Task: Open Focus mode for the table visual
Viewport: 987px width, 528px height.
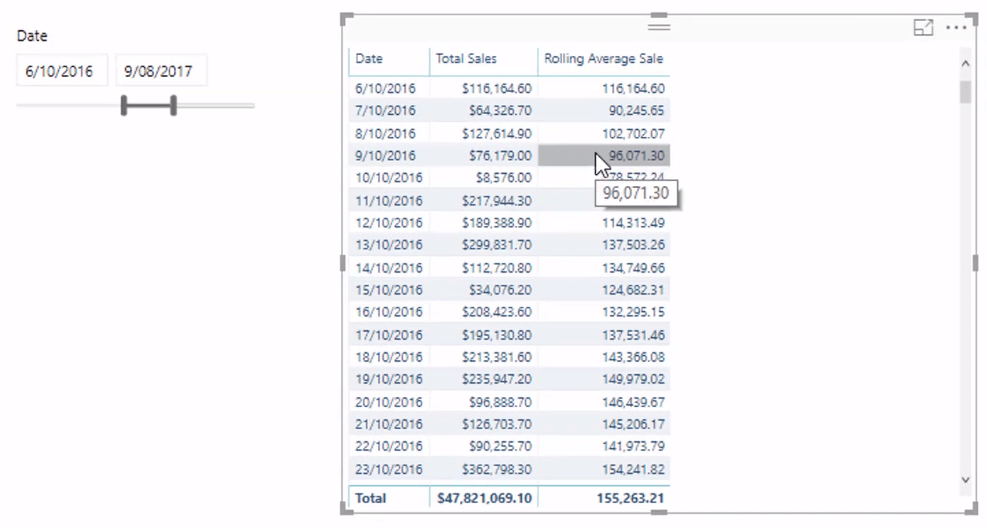Action: click(923, 27)
